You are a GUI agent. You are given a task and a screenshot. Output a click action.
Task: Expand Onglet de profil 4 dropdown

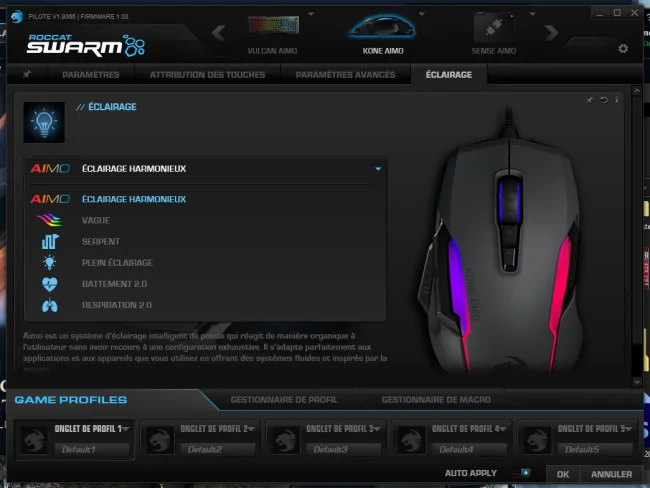tap(502, 429)
